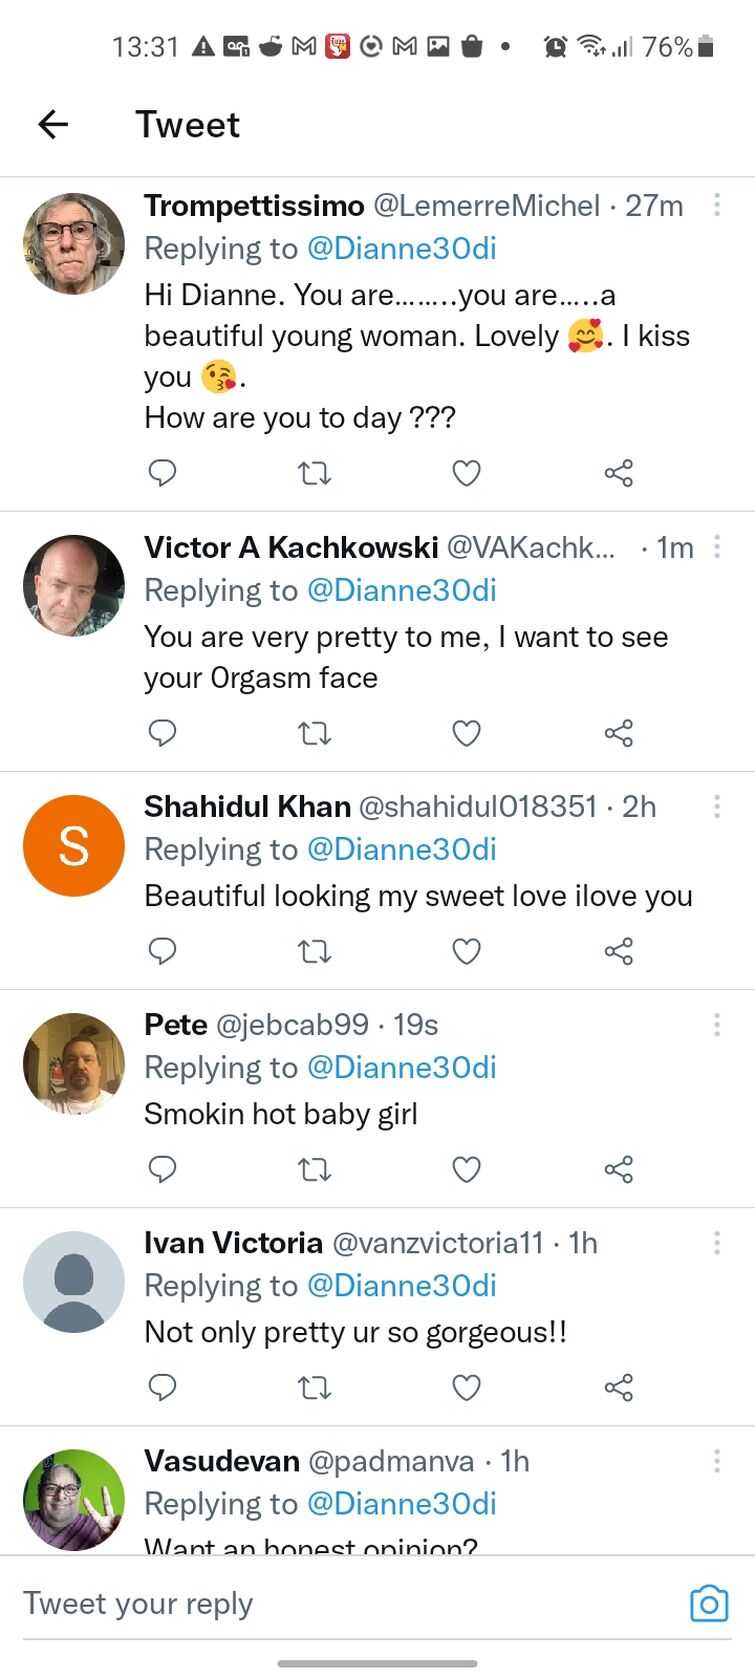This screenshot has height=1678, width=755.
Task: Open @Dianne30di link in Trompettissimo's reply
Action: tap(401, 249)
